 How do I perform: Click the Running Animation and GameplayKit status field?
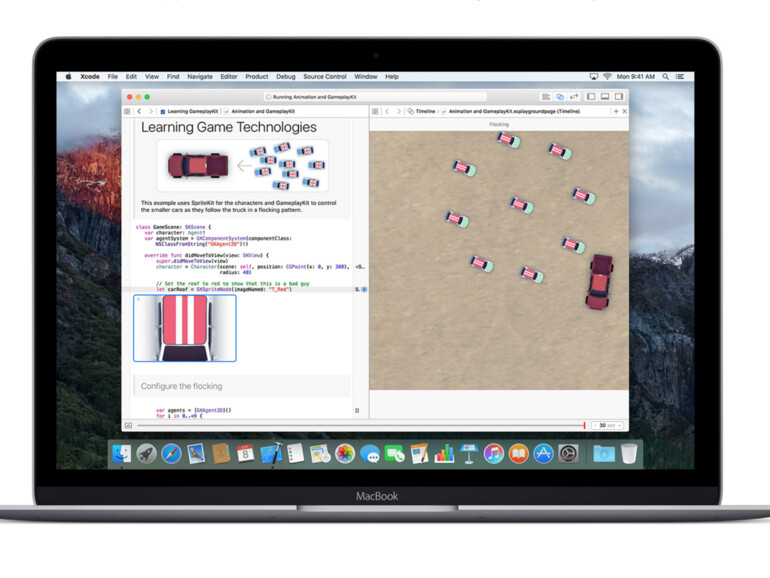376,97
